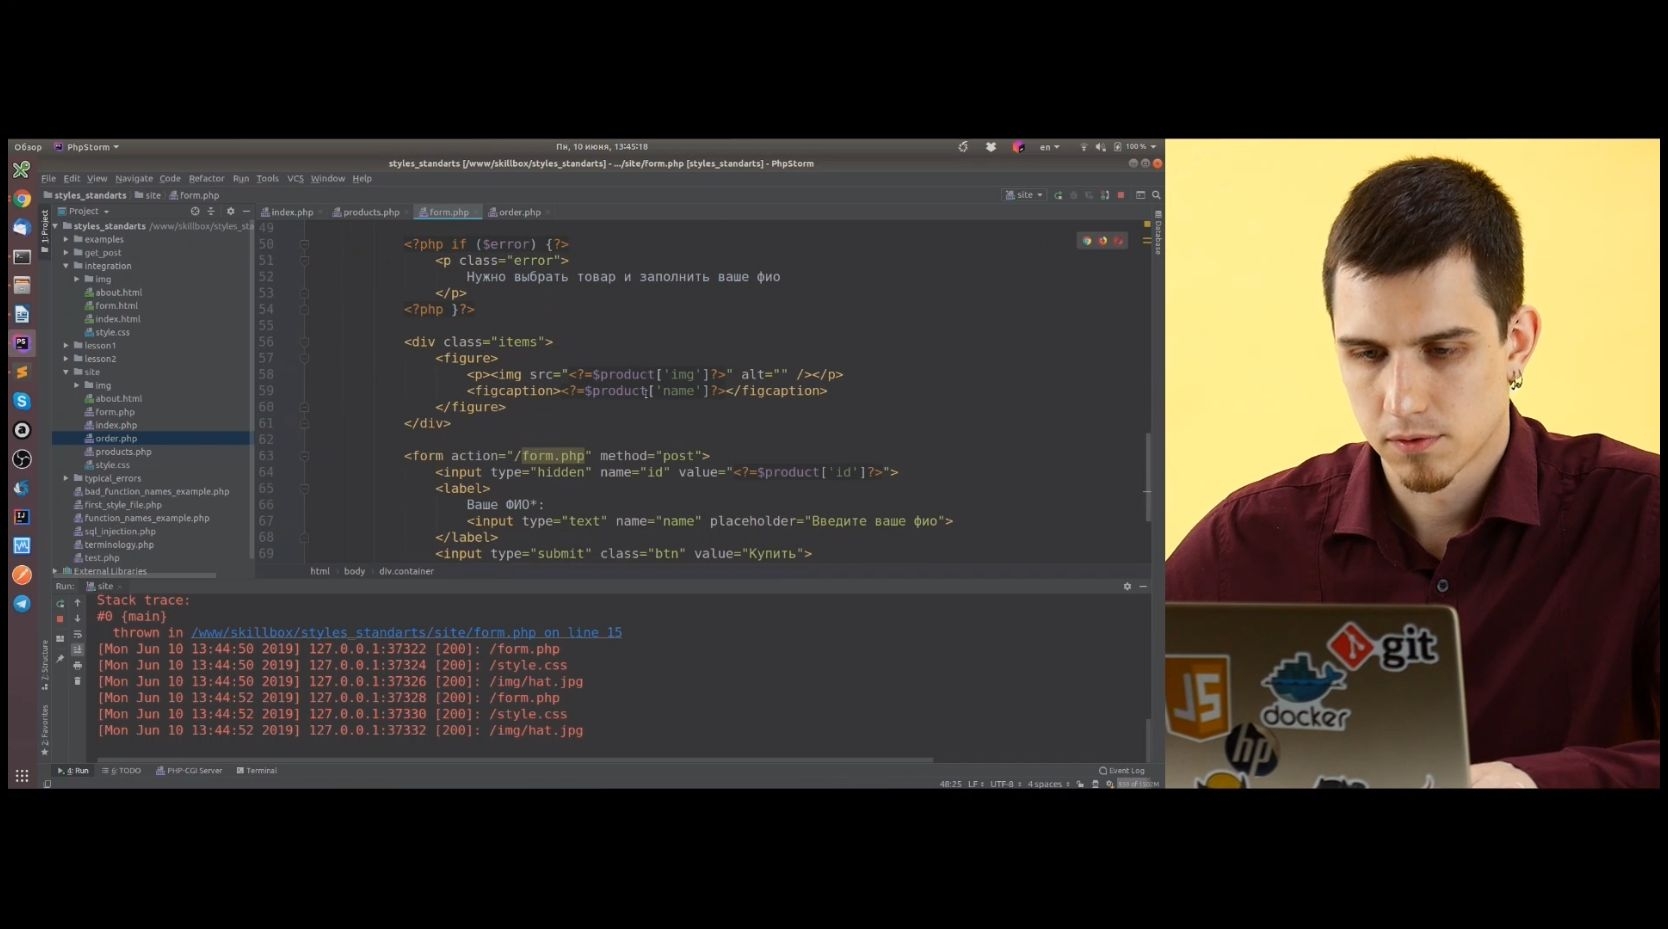The height and width of the screenshot is (929, 1668).
Task: Open the PhpStorm app menu in top bar
Action: [x=86, y=147]
